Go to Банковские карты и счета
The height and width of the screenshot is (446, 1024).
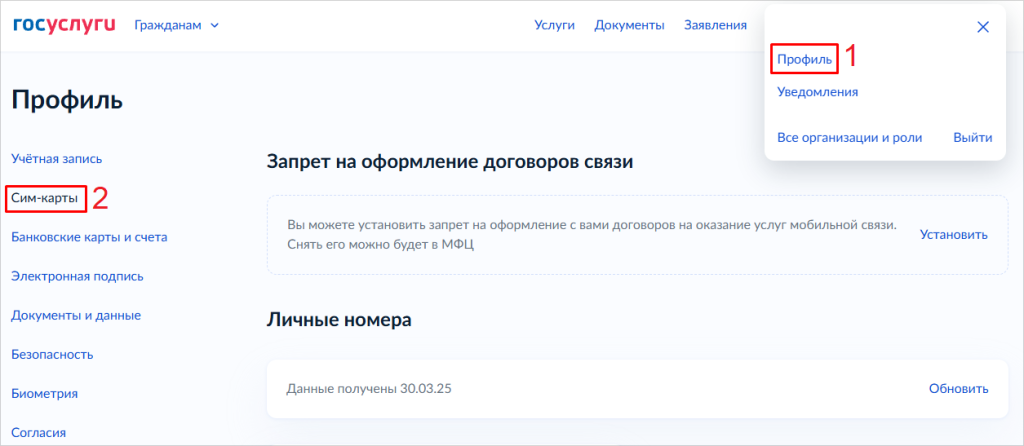[89, 237]
